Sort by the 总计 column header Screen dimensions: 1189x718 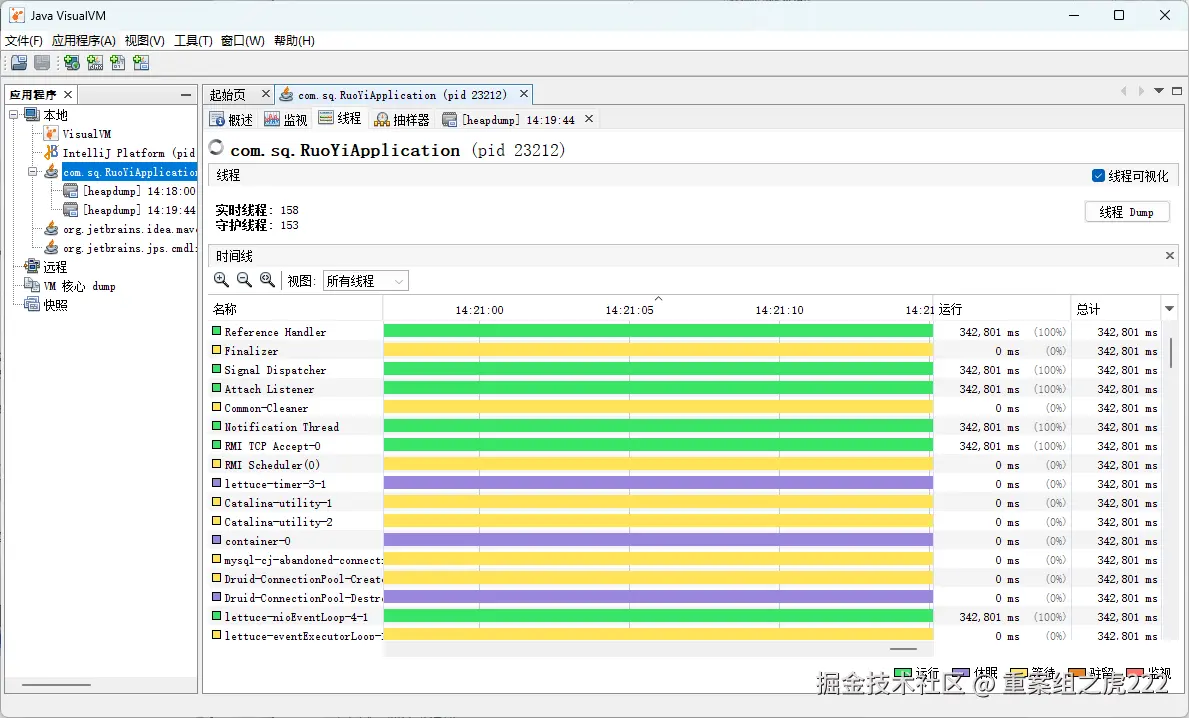[x=1115, y=309]
